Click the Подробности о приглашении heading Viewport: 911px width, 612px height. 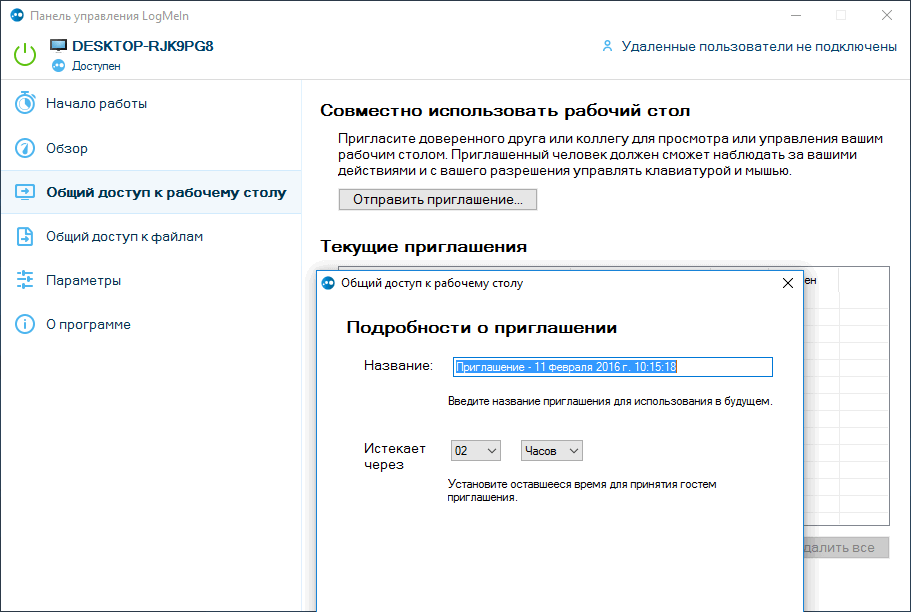click(481, 328)
